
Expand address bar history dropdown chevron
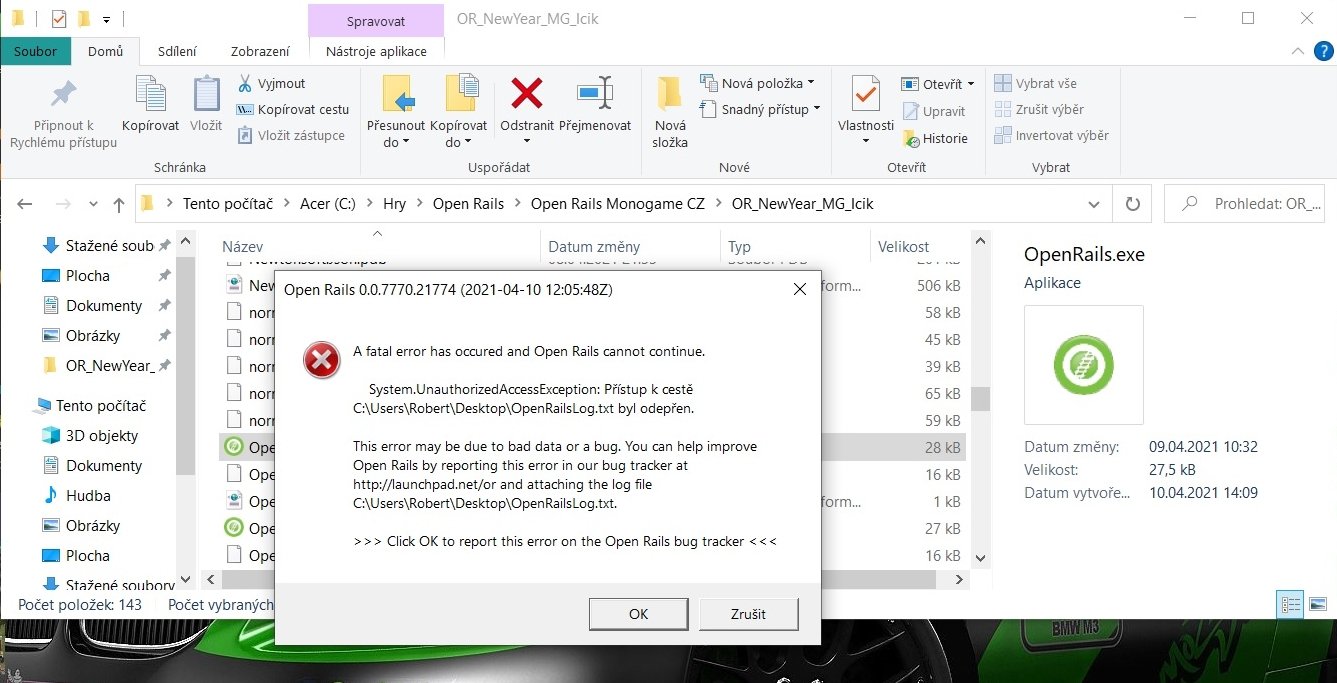1093,204
